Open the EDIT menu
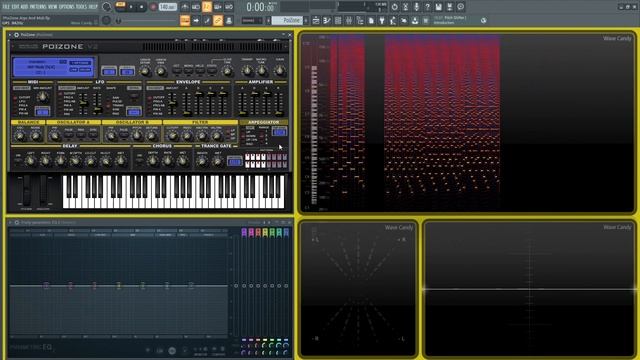The width and height of the screenshot is (640, 360). (15, 7)
